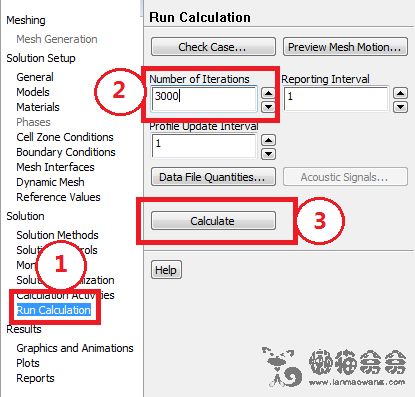Open Boundary Conditions task page
The image size is (415, 397).
[66, 152]
